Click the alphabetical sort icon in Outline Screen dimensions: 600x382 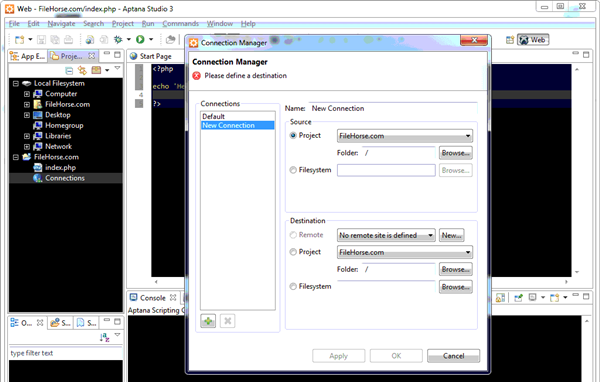coord(104,337)
